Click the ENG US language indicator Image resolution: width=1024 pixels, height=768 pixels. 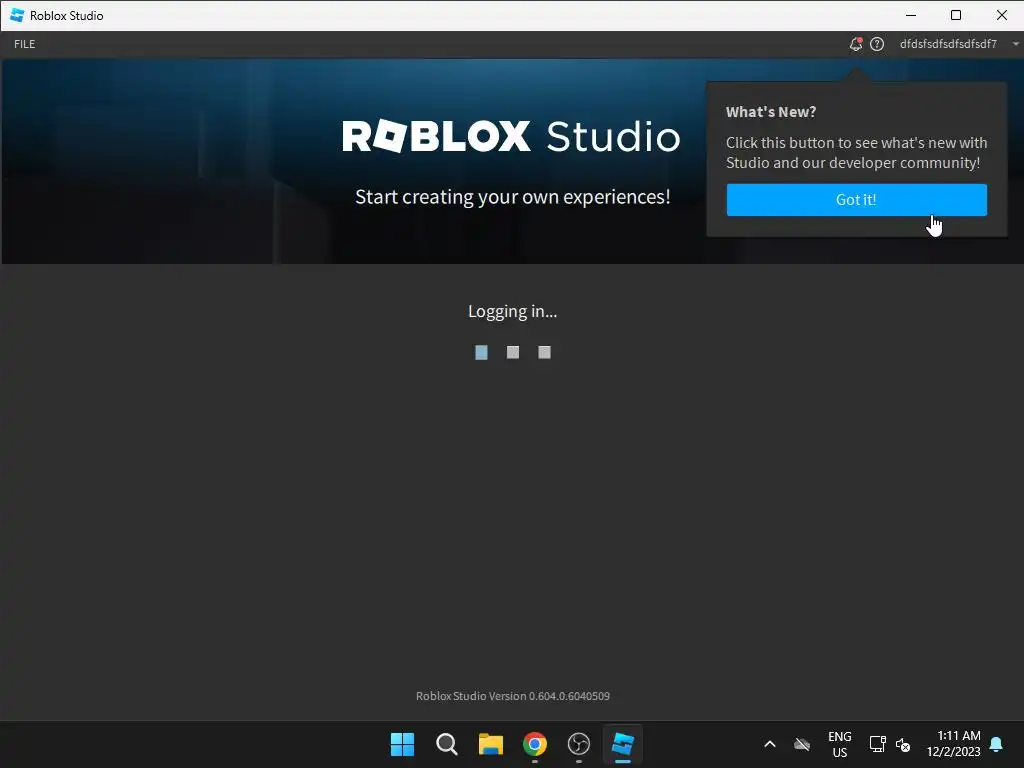click(x=840, y=744)
